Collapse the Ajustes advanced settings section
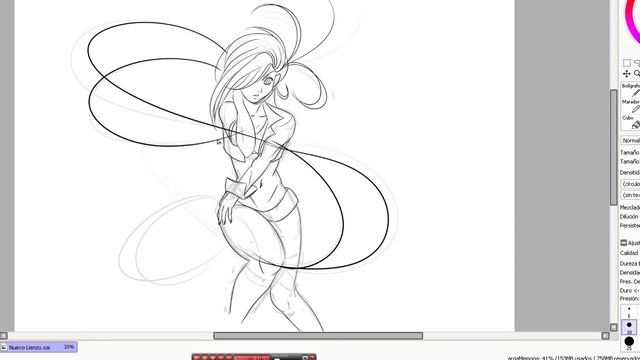 click(624, 243)
